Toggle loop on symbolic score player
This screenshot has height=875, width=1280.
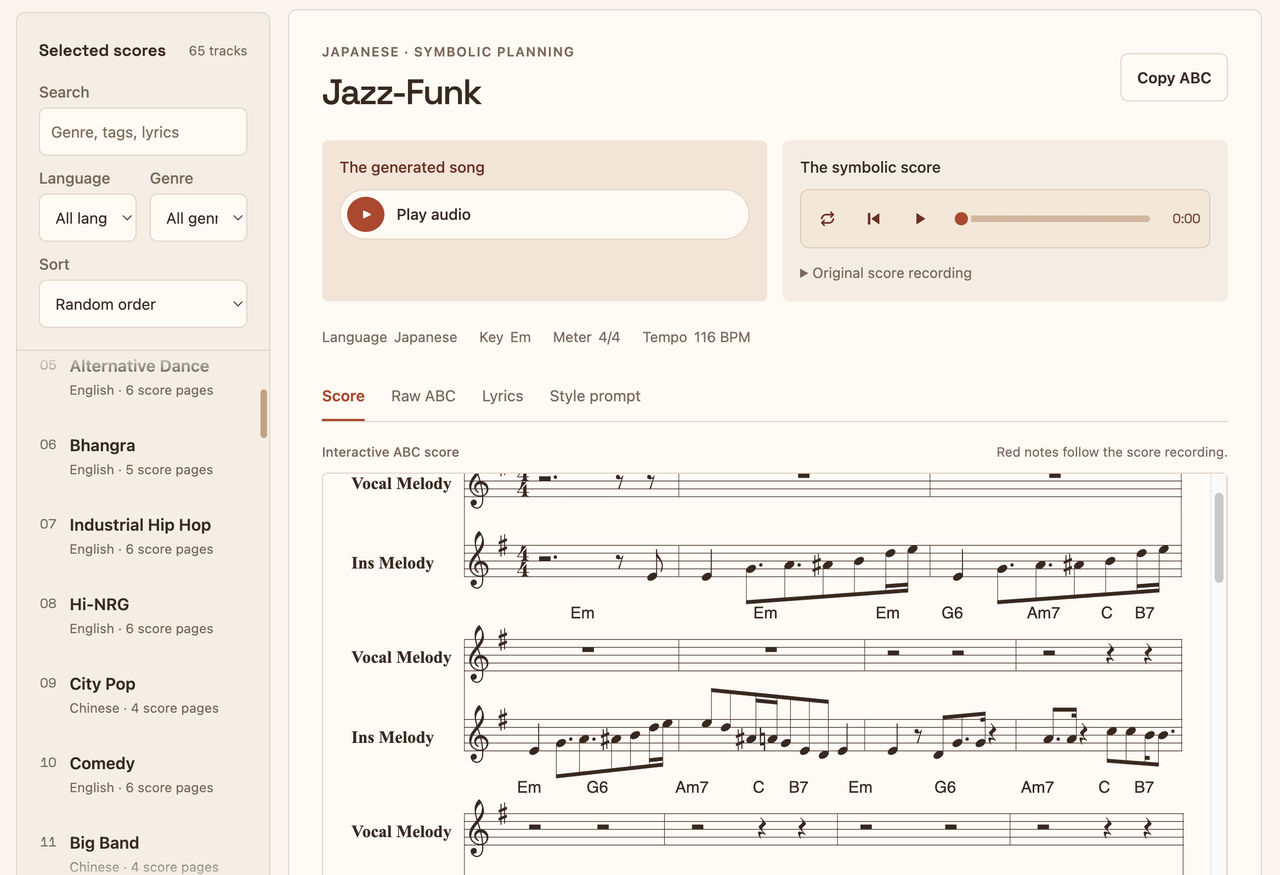coord(827,219)
